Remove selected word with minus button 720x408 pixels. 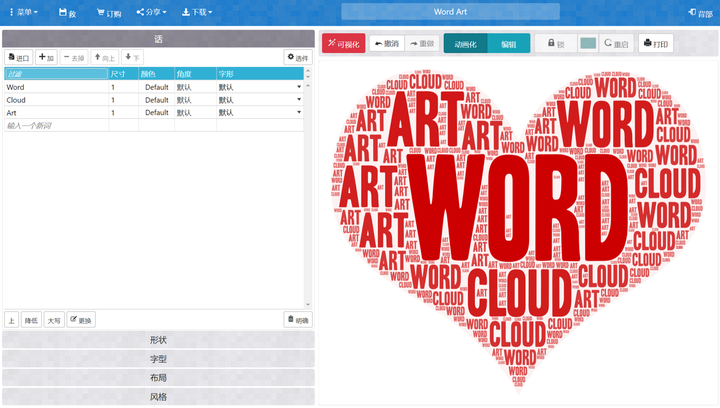[74, 57]
